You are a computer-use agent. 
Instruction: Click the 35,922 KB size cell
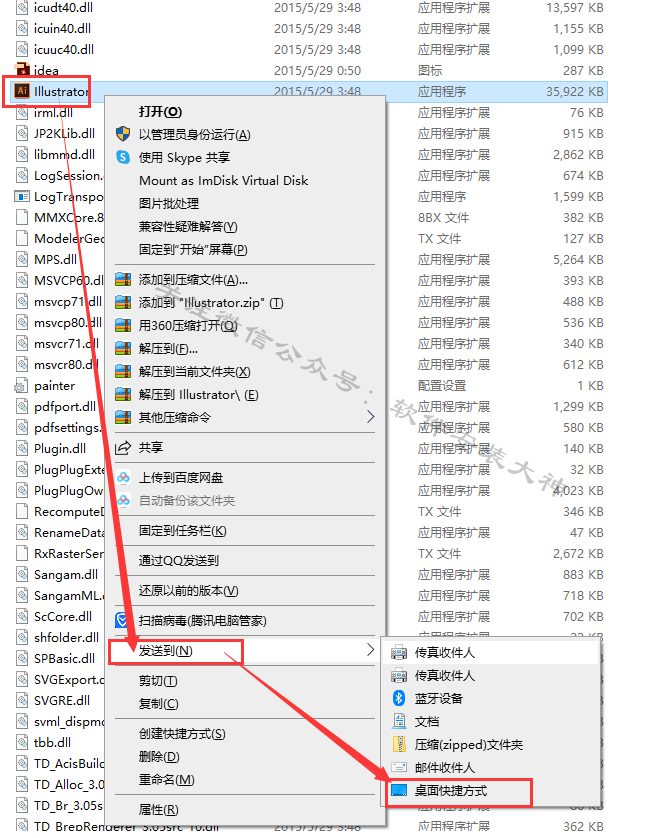coord(574,91)
